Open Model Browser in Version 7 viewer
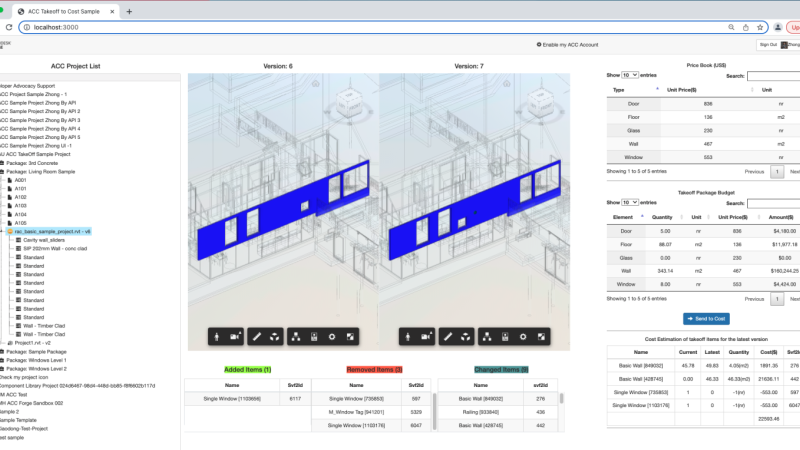Screen dimensions: 800x450 click(487, 337)
